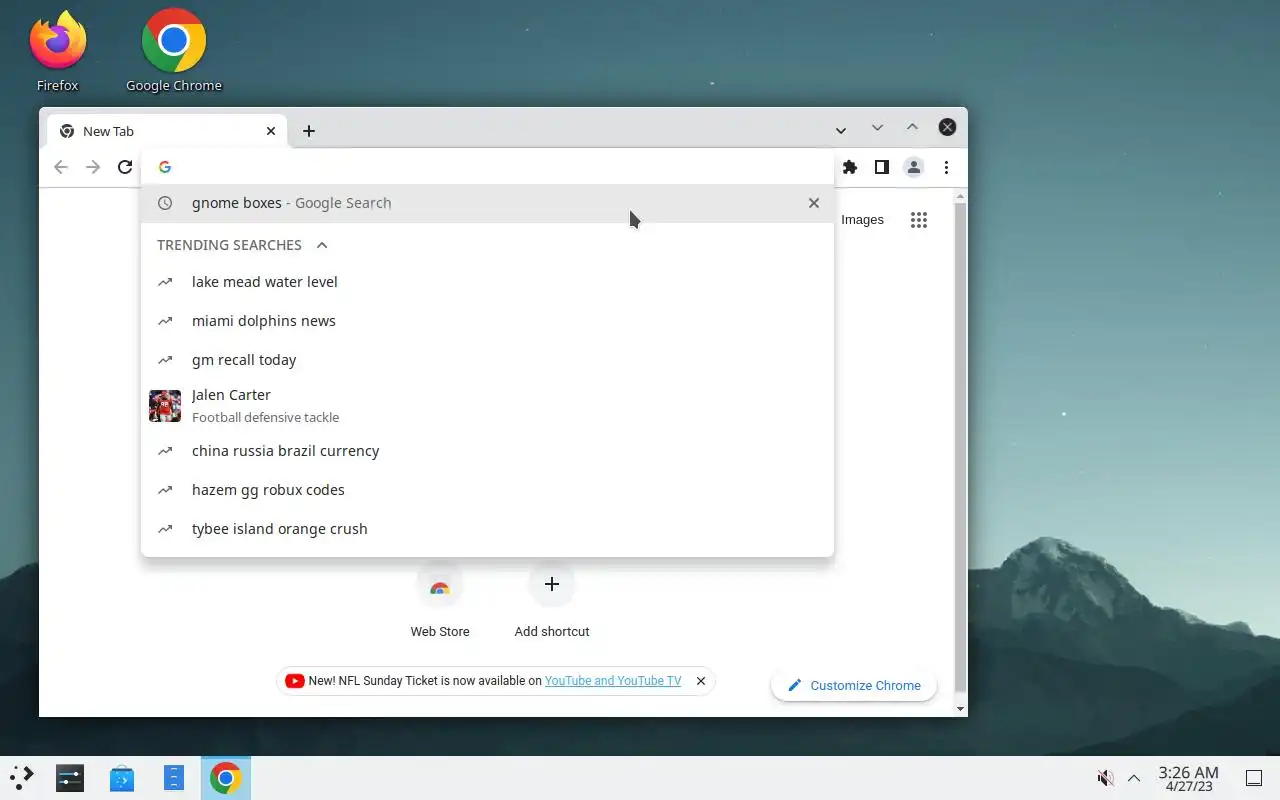Open the Google apps grid
The height and width of the screenshot is (800, 1280).
[x=919, y=220]
